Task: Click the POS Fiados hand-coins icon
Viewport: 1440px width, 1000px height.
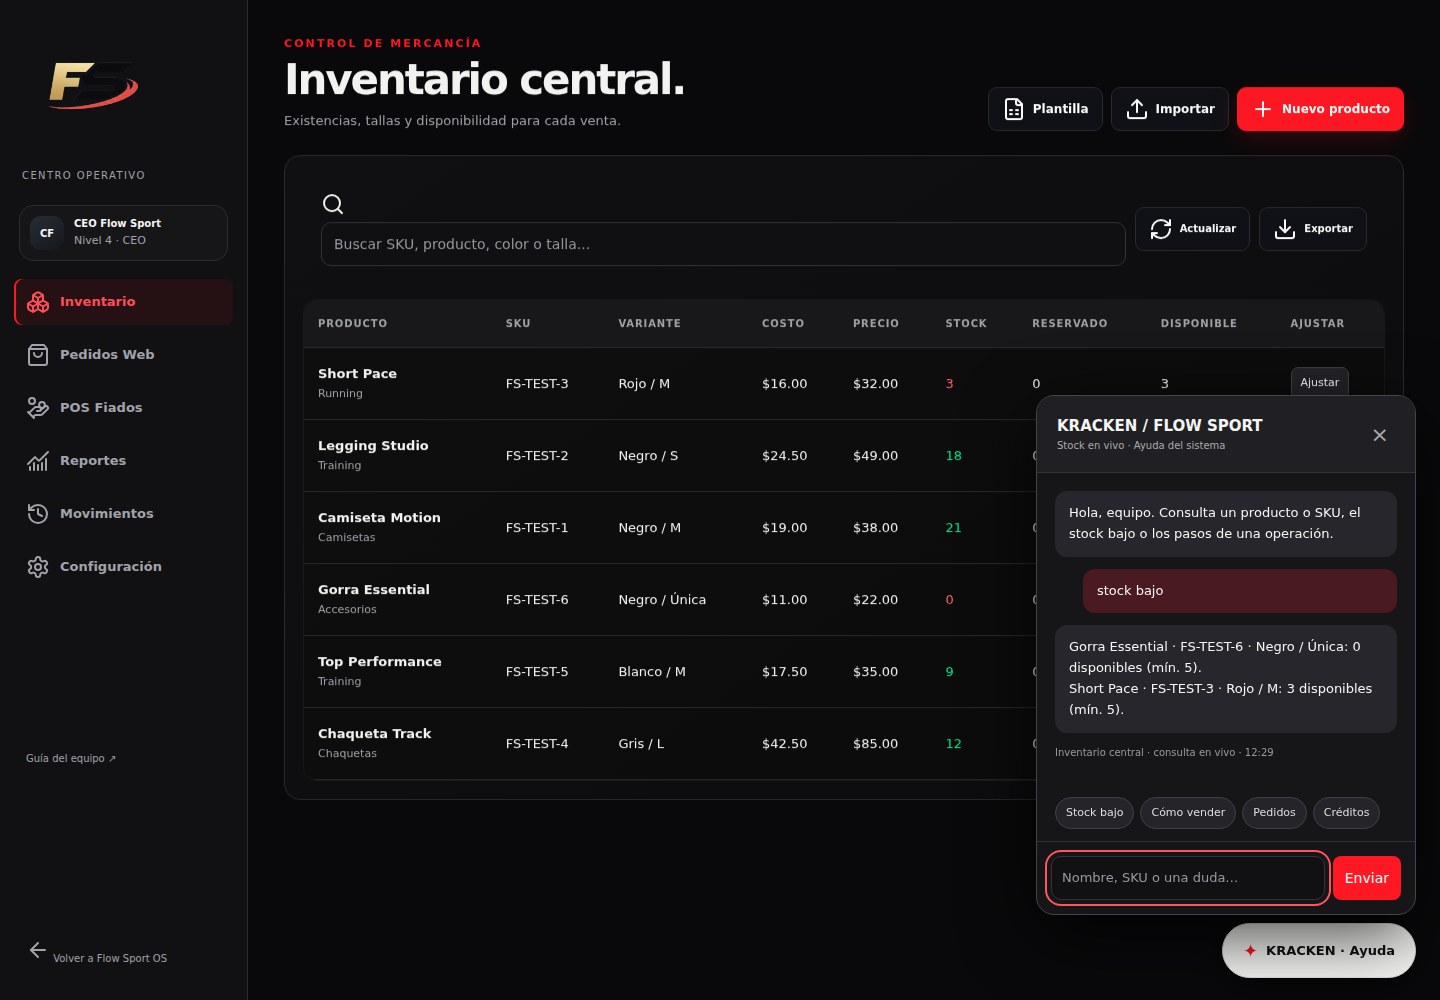Action: click(x=38, y=408)
